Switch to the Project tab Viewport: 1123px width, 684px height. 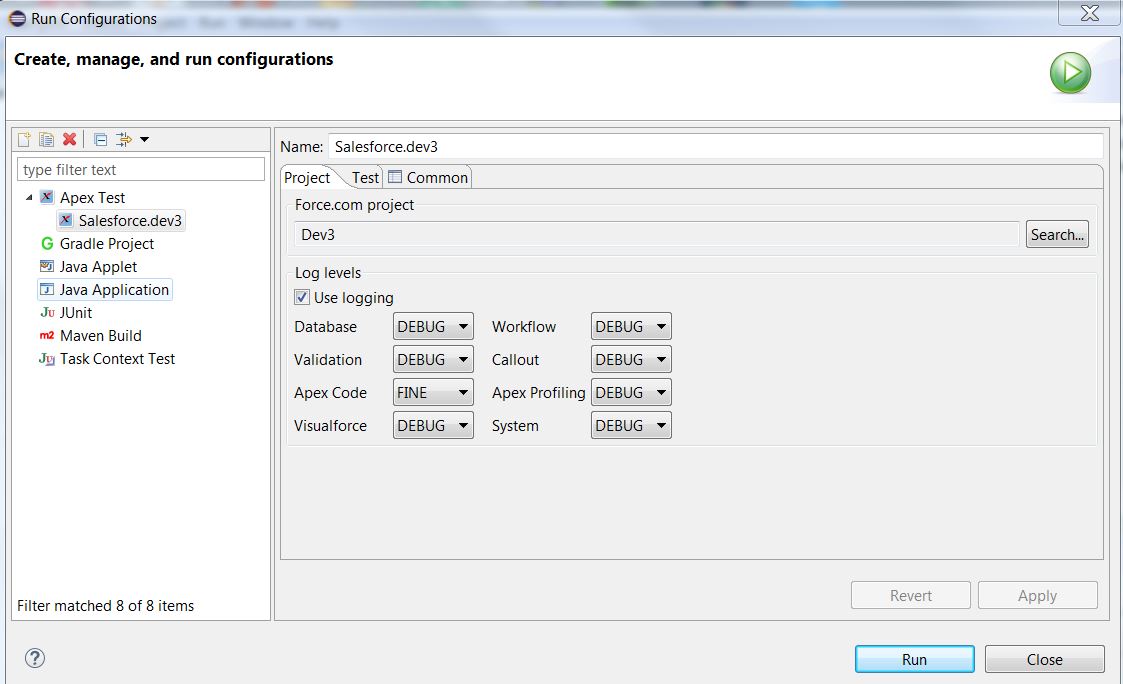(307, 178)
